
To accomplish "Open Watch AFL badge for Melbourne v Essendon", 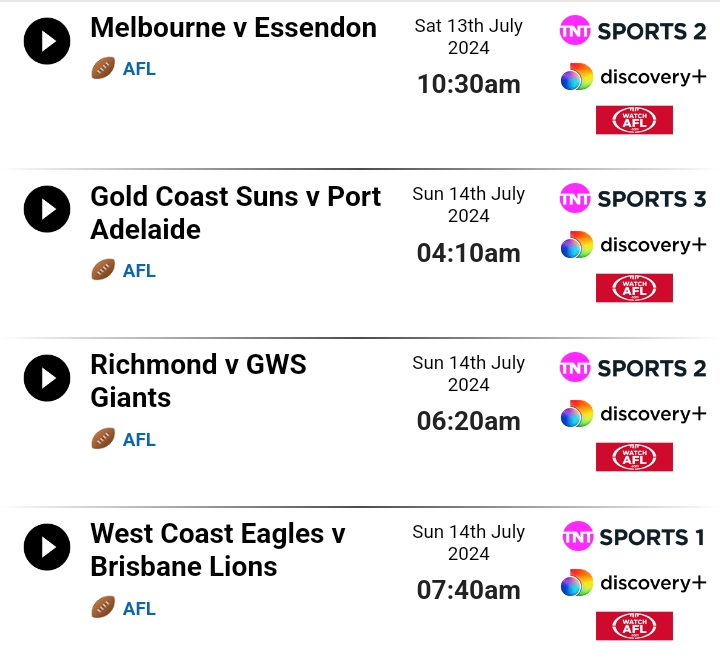I will tap(634, 120).
